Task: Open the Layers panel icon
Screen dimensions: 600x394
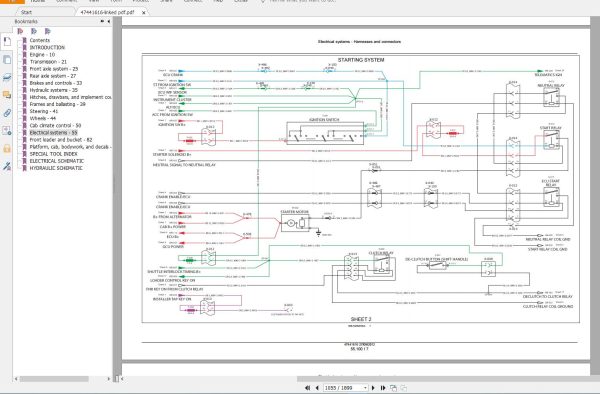Action: click(7, 77)
